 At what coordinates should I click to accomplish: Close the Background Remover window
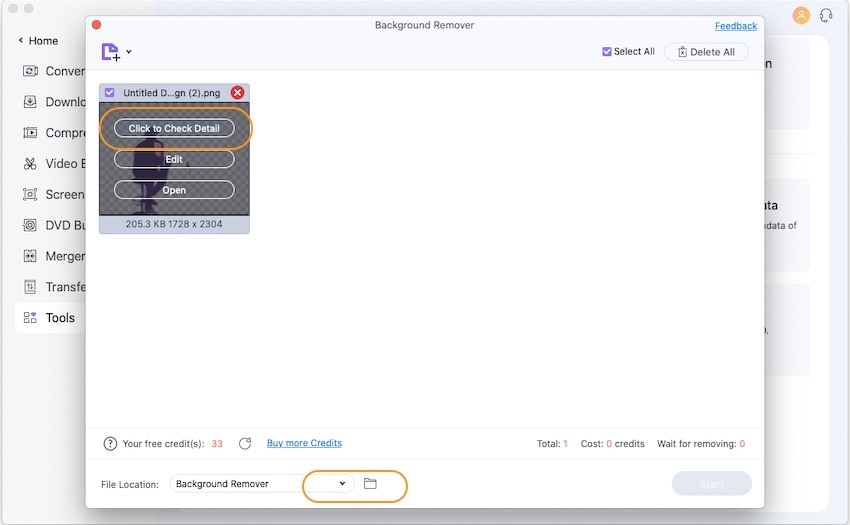coord(96,25)
